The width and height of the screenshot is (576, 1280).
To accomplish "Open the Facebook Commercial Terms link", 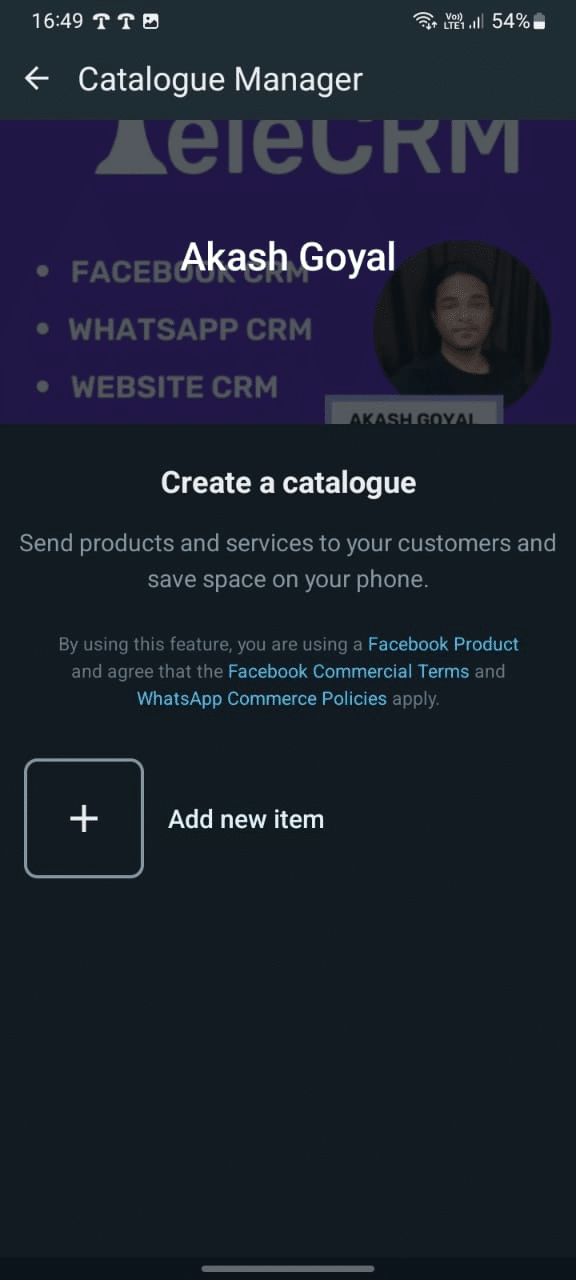I will pos(348,671).
